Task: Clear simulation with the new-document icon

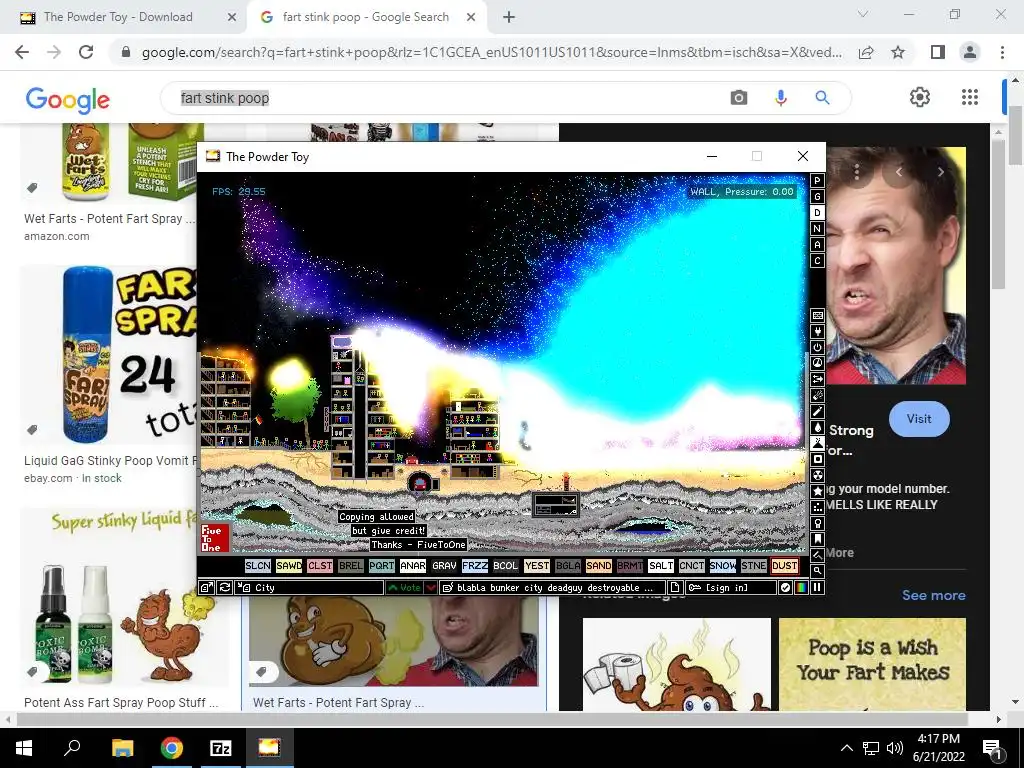Action: 675,588
